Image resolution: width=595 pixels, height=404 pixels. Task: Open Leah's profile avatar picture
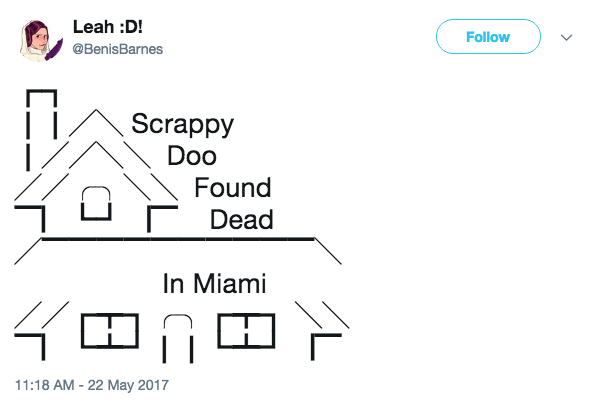pos(41,41)
